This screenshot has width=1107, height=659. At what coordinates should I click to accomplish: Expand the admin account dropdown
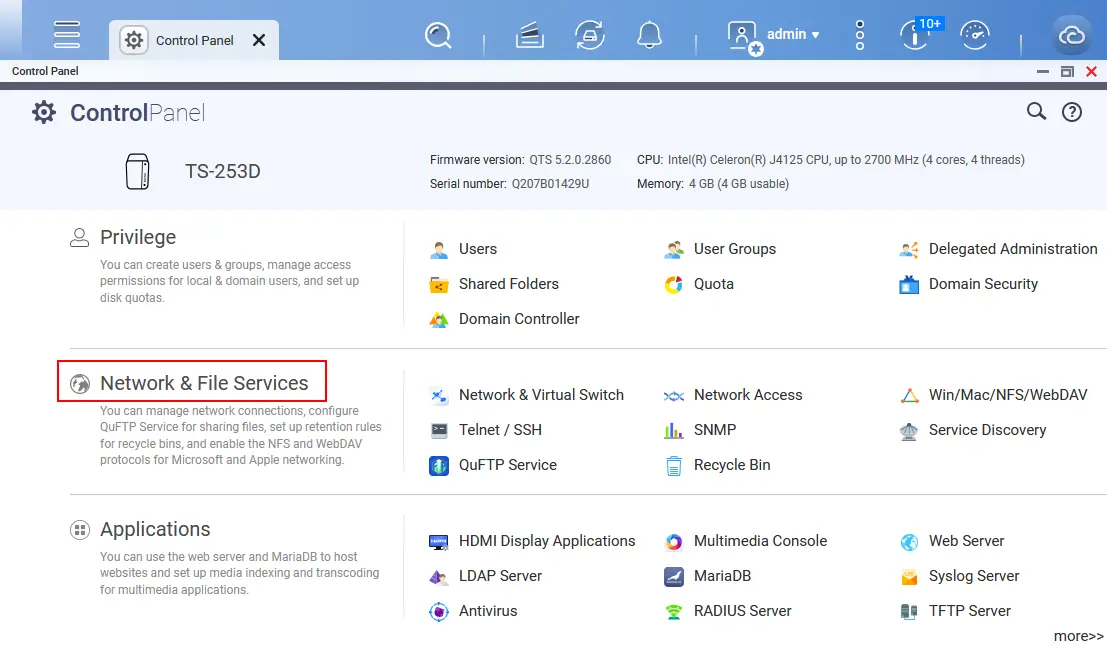(x=794, y=34)
